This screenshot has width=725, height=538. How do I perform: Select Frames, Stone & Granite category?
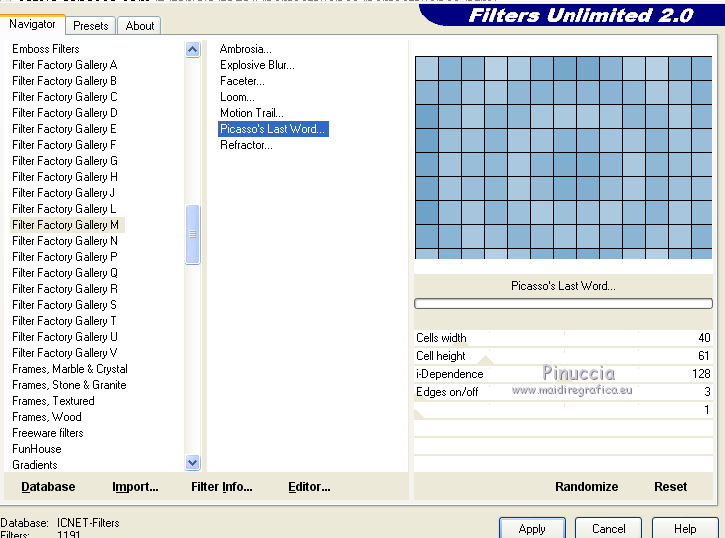click(x=69, y=385)
